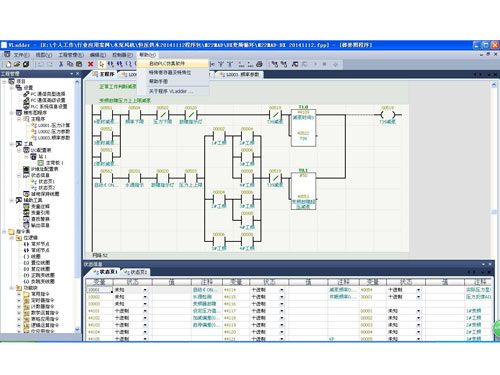
Task: Click the Open folder toolbar icon
Action: (17, 64)
